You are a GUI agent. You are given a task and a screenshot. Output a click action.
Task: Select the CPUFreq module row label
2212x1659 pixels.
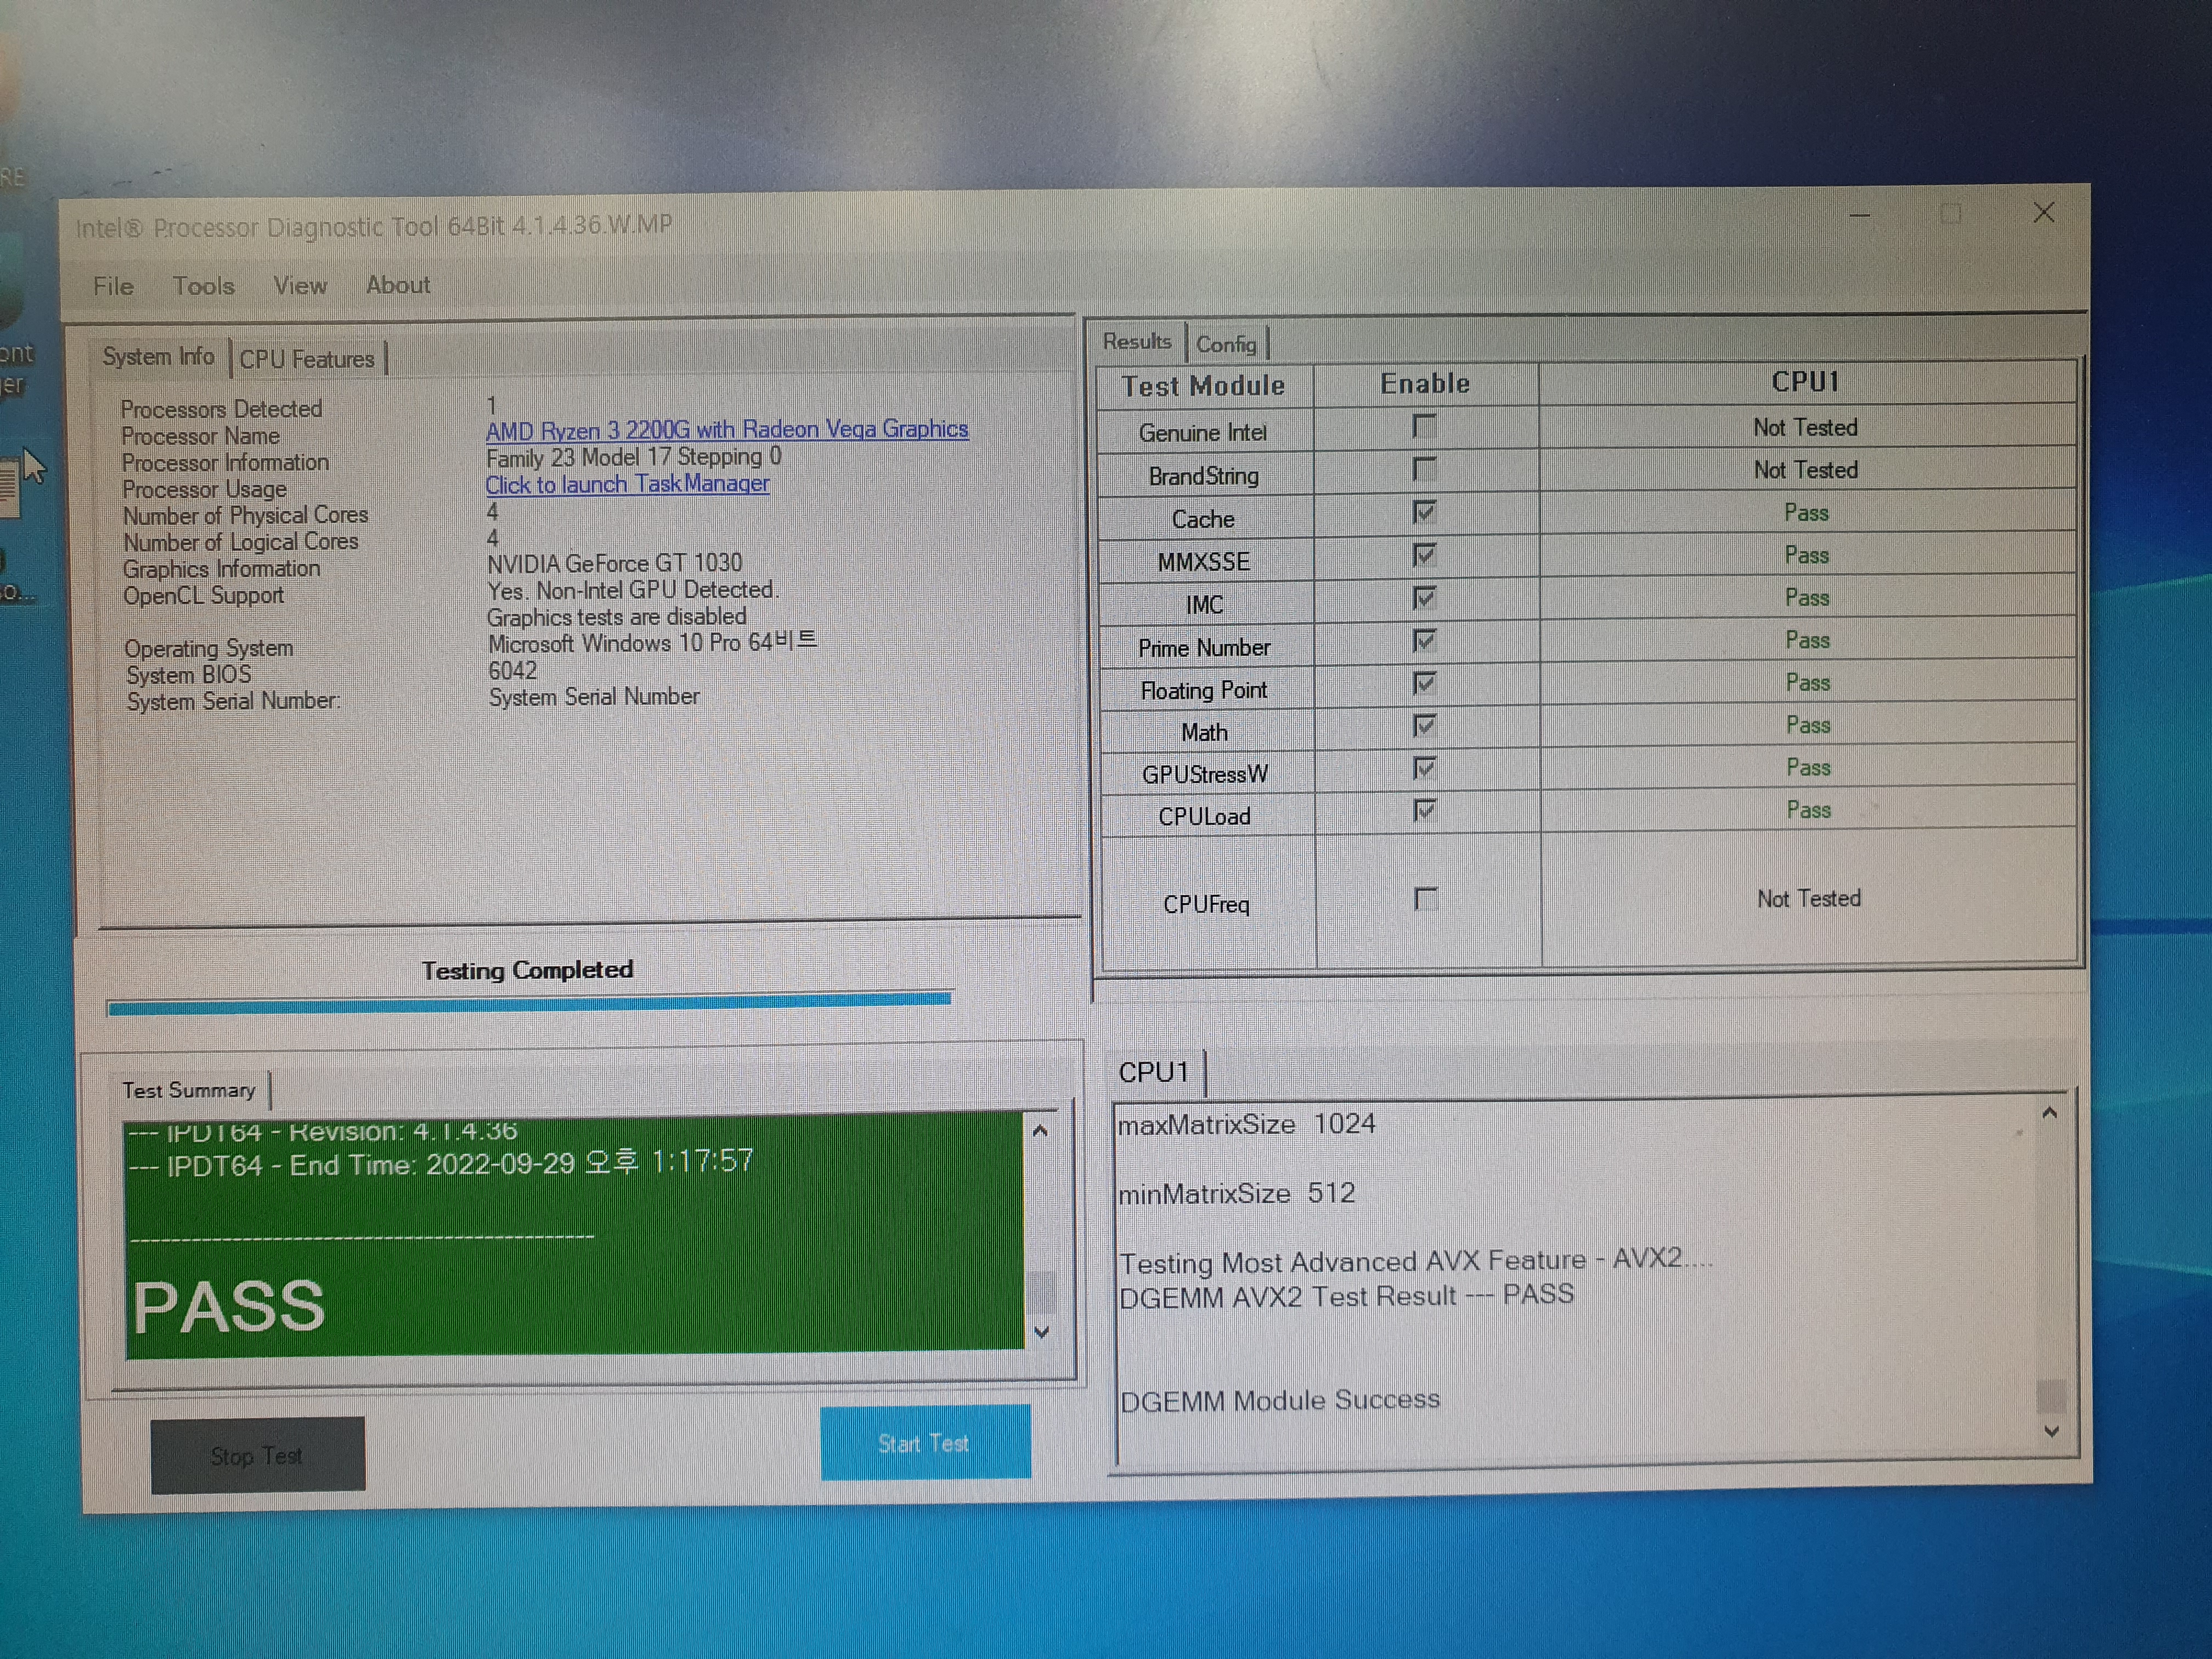1206,904
